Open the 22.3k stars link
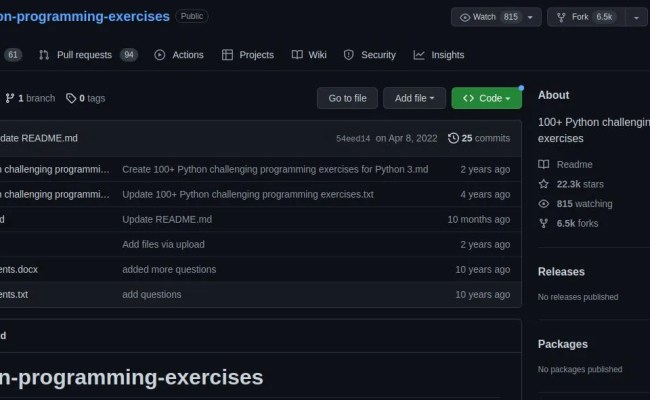650x400 pixels. (580, 184)
